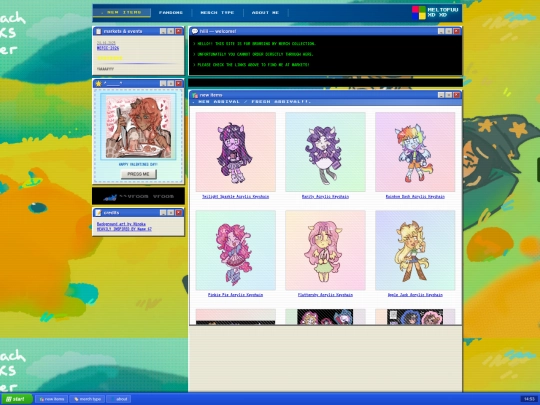The height and width of the screenshot is (405, 540).
Task: Switch to merch type taskbar button
Action: pyautogui.click(x=87, y=399)
